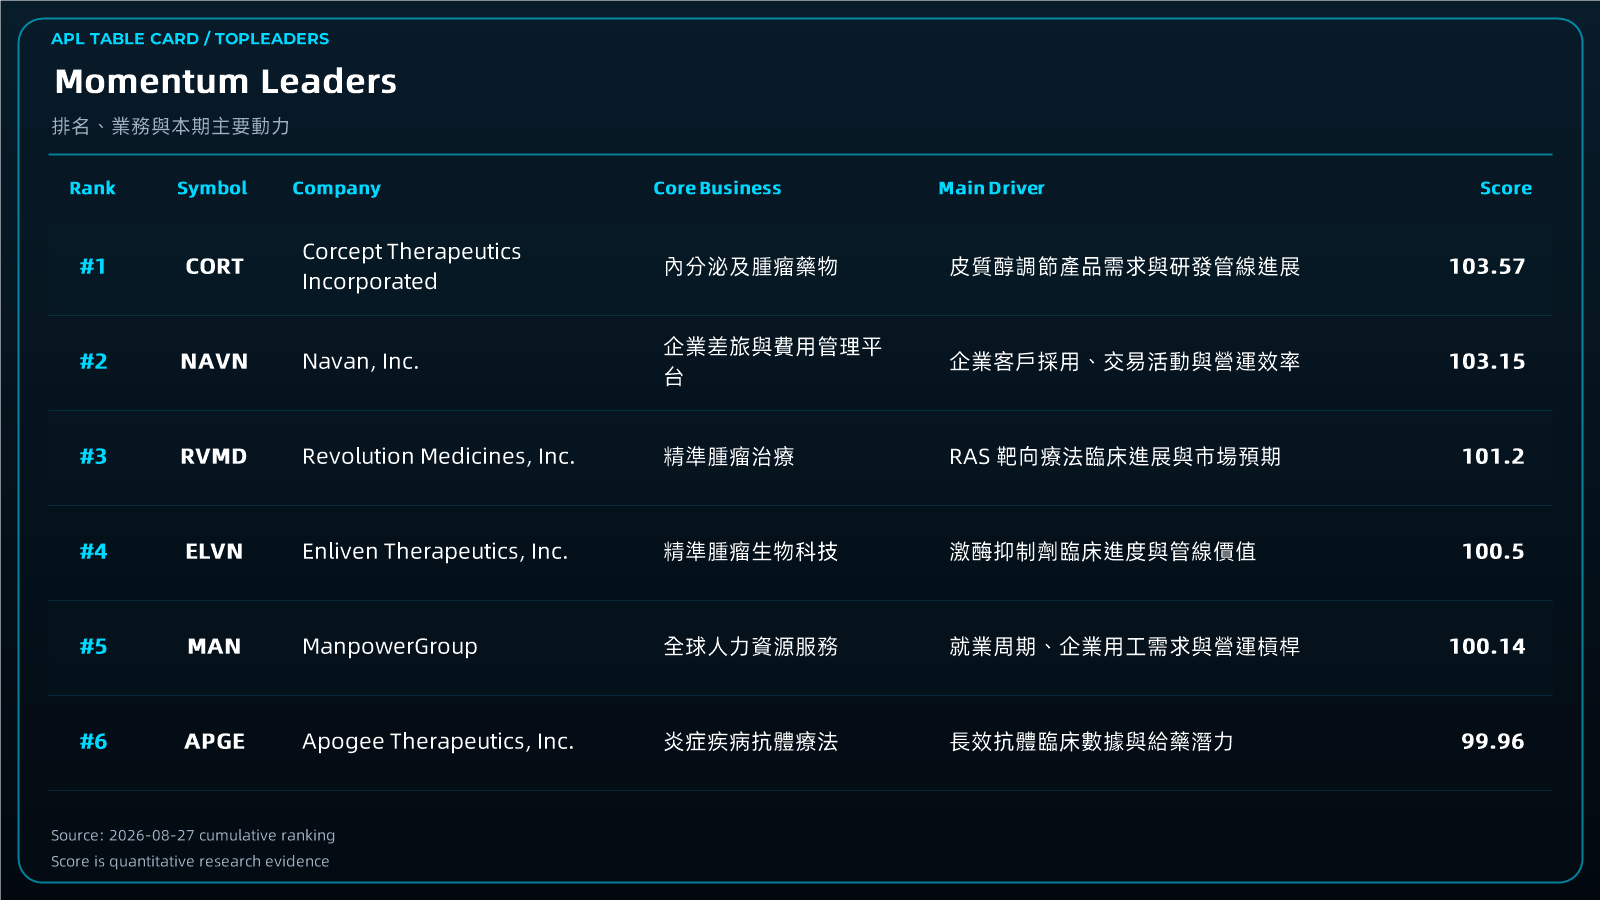Click driver 就業周期、企業用工需求與營運槓桿
The image size is (1600, 900).
[x=1124, y=646]
